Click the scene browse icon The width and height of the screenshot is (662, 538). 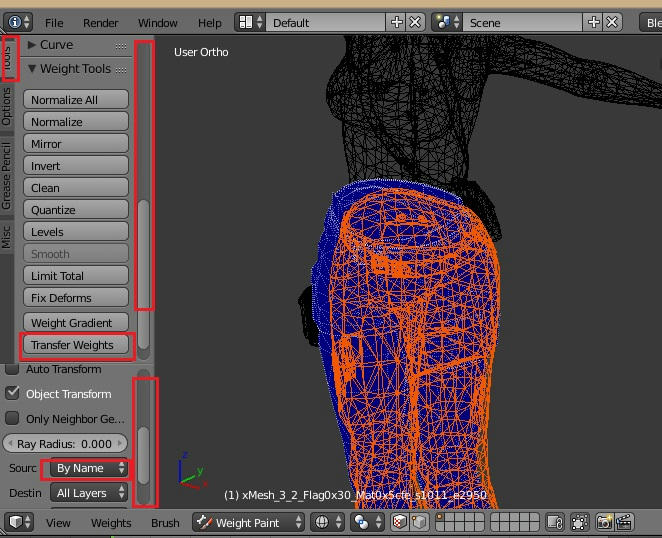pos(448,22)
